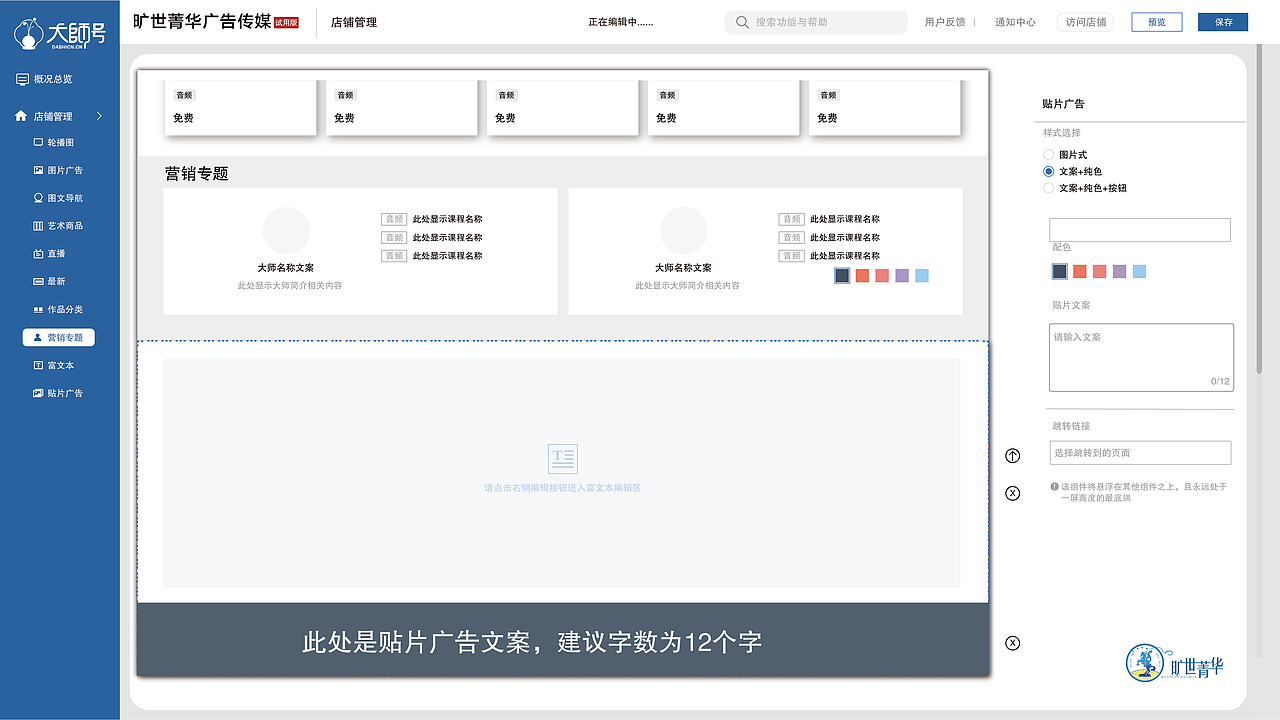The height and width of the screenshot is (720, 1280).
Task: Click the search magnifier icon
Action: [742, 22]
